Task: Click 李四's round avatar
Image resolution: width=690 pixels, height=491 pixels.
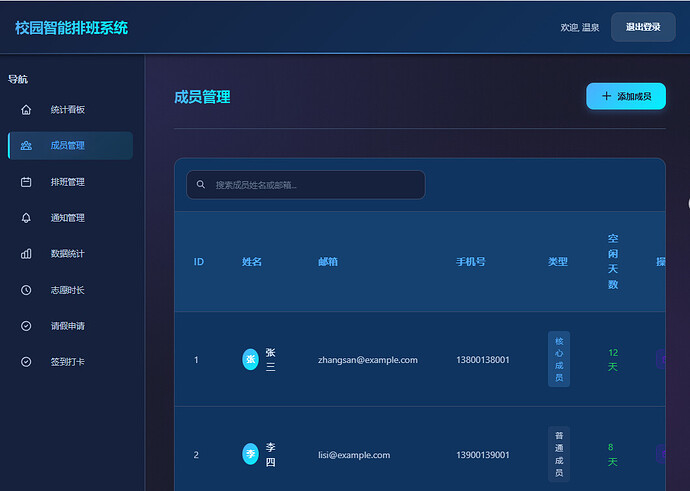Action: [250, 454]
